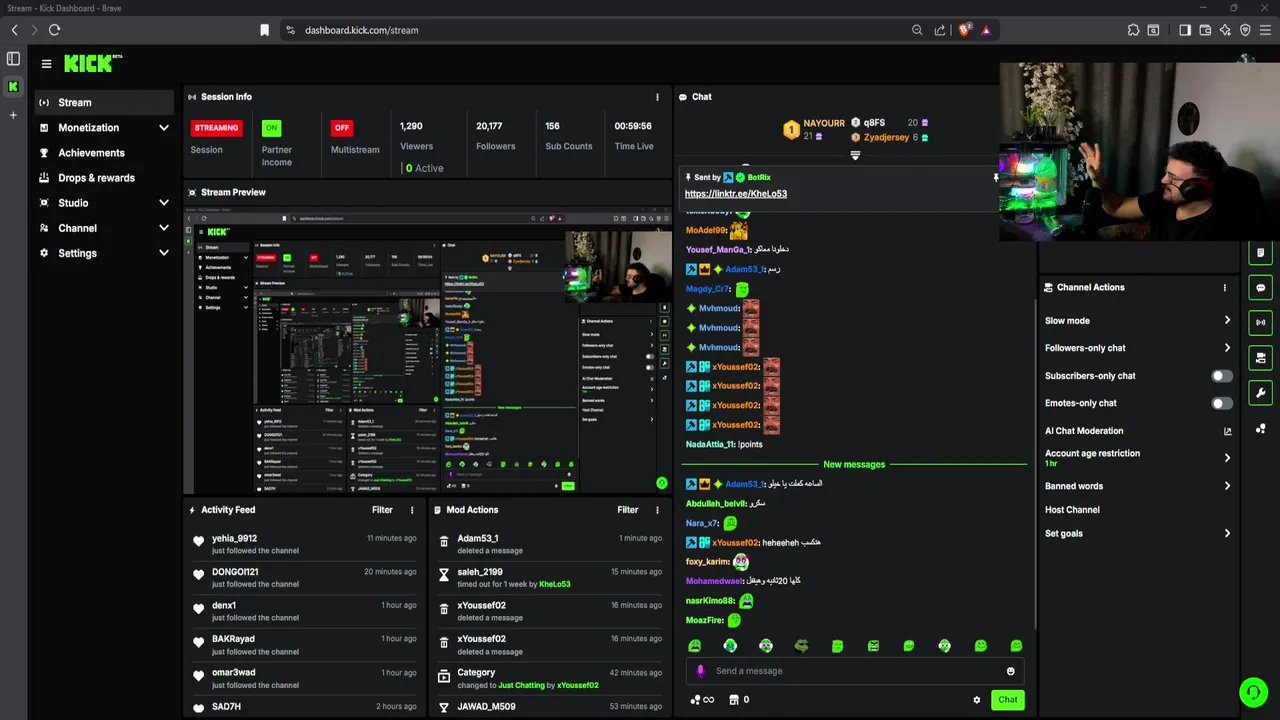This screenshot has height=720, width=1280.
Task: Click New messages divider in chat
Action: coord(854,465)
